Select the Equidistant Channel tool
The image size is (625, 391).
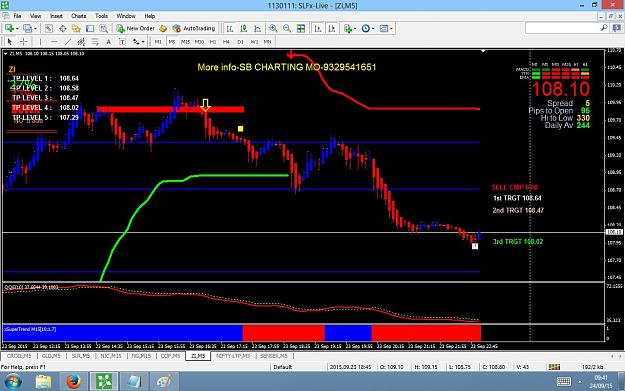(81, 41)
